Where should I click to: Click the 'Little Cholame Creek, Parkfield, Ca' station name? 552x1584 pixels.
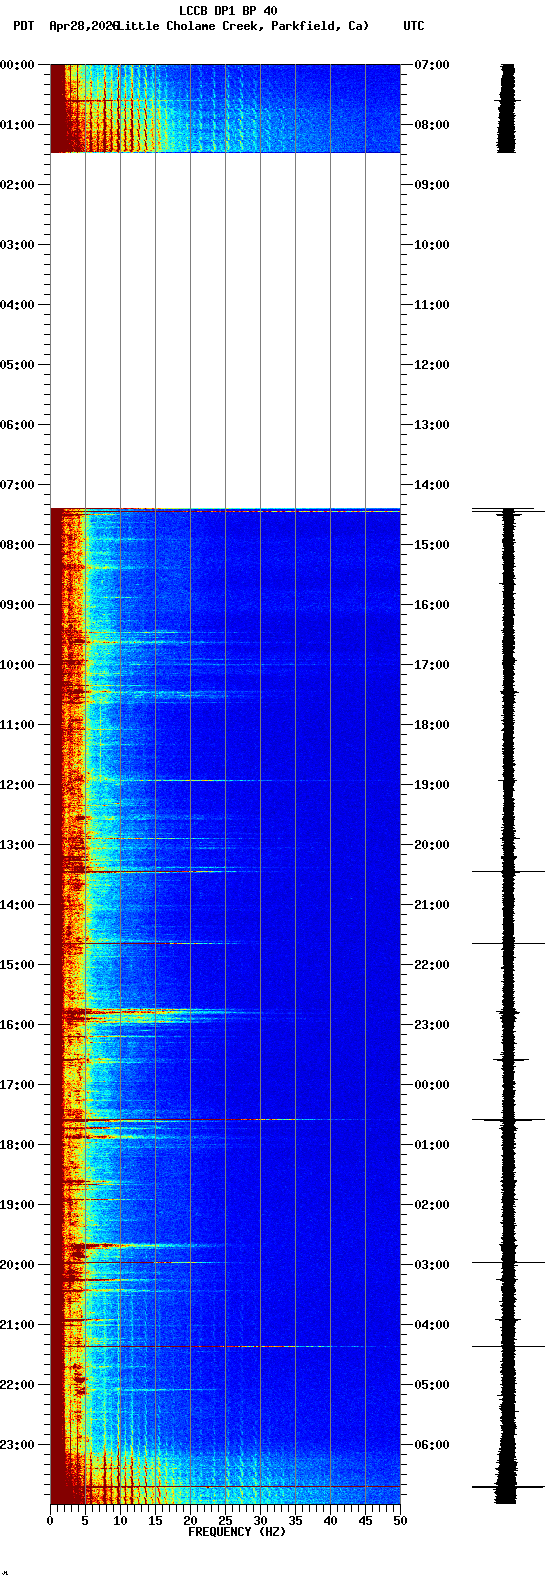pyautogui.click(x=243, y=26)
